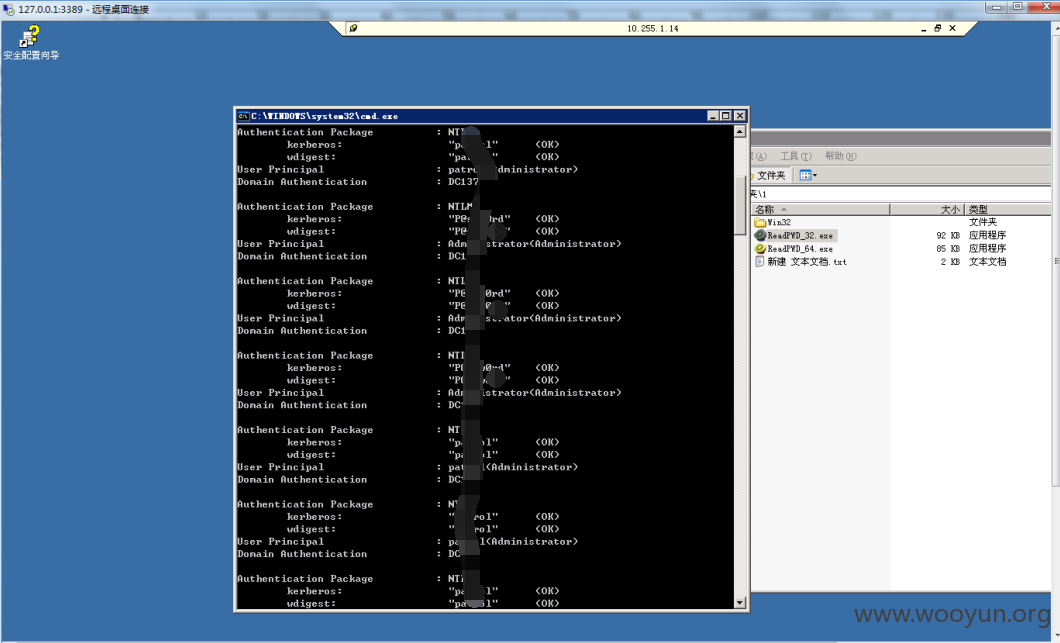Viewport: 1060px width, 643px height.
Task: Restore down via the connection bar button
Action: tap(938, 28)
